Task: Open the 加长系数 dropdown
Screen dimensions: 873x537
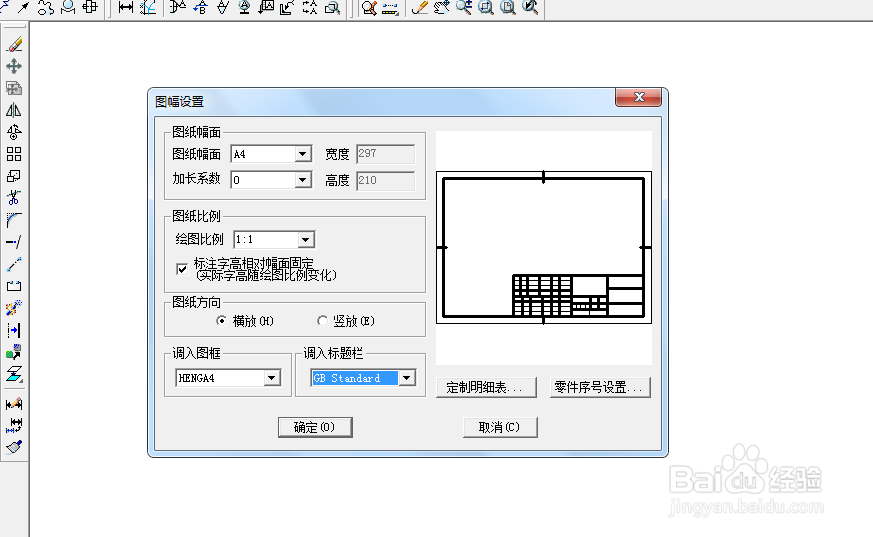Action: 302,180
